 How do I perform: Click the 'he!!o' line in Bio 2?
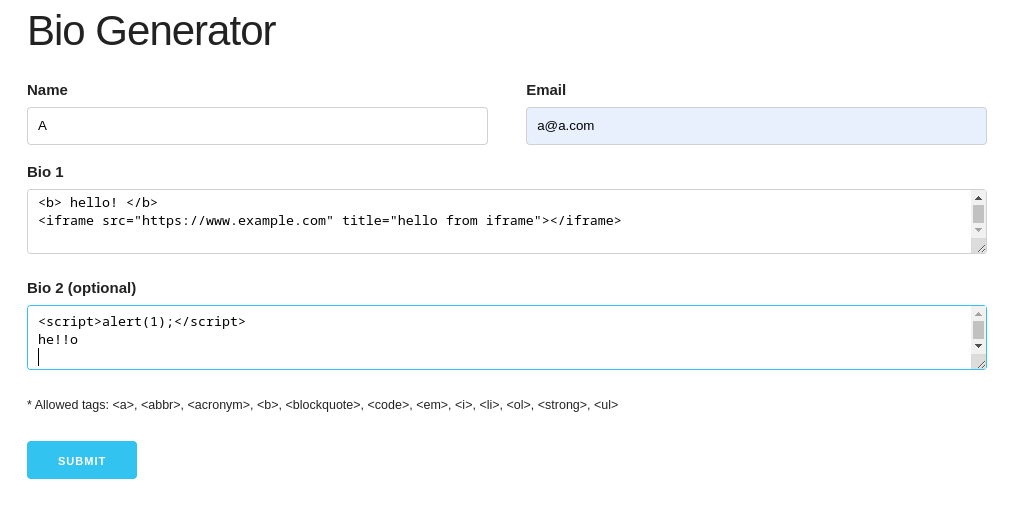[x=58, y=339]
